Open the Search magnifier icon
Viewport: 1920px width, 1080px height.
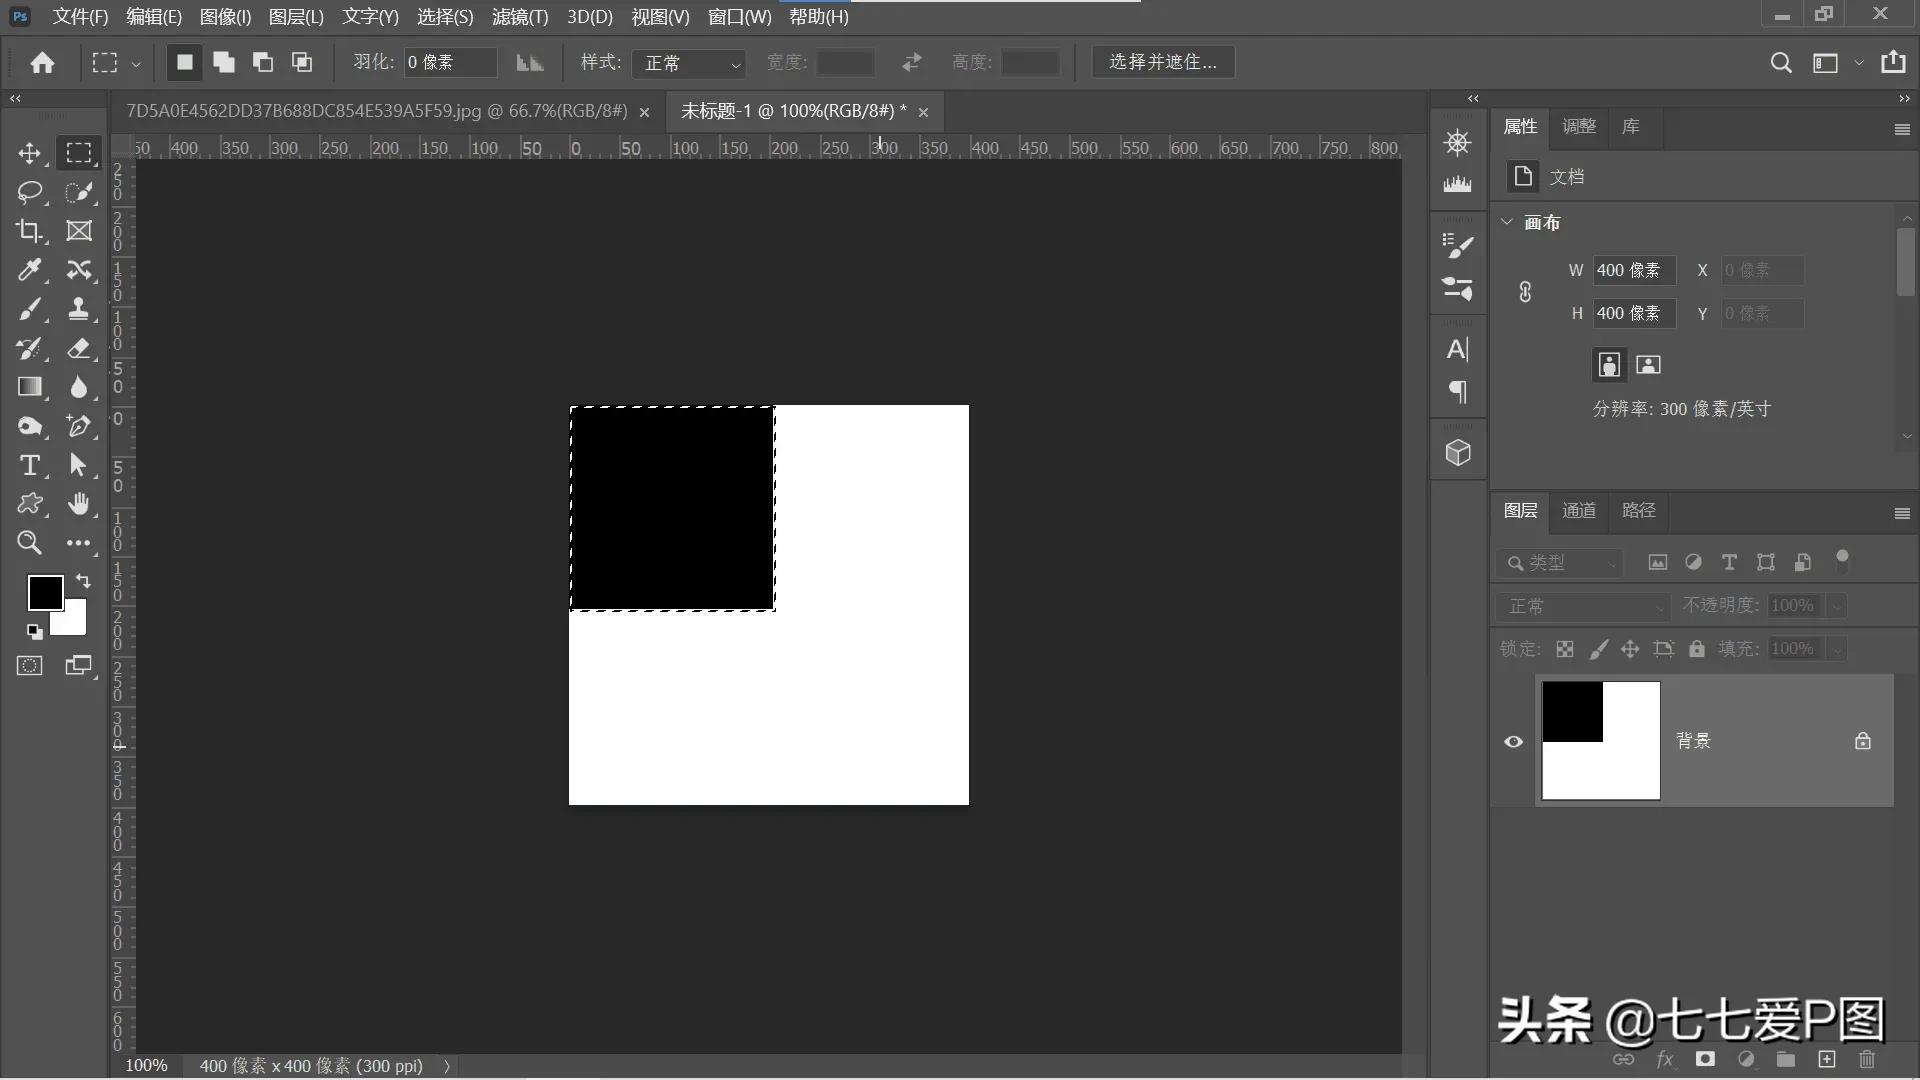[1780, 62]
